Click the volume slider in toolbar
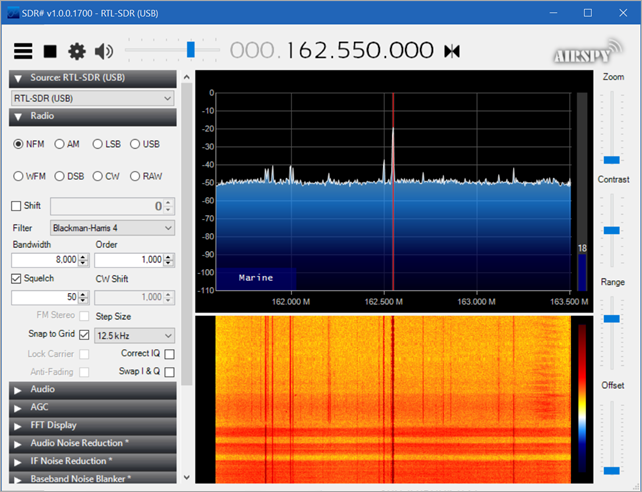The image size is (642, 492). 190,50
